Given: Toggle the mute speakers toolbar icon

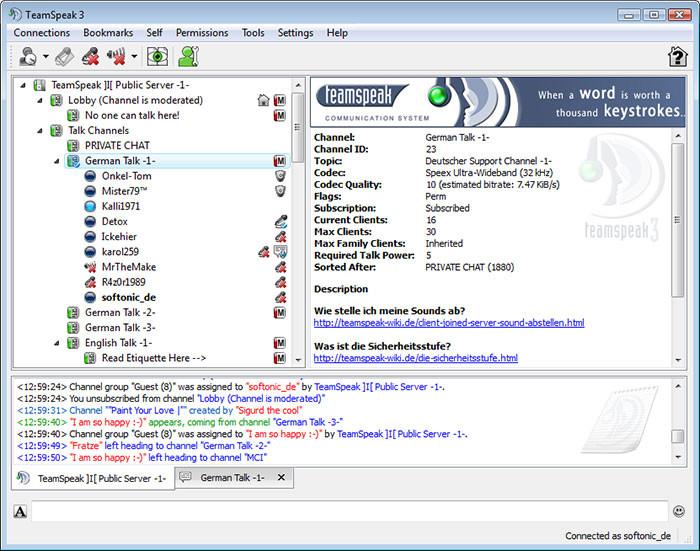Looking at the screenshot, I should point(116,57).
